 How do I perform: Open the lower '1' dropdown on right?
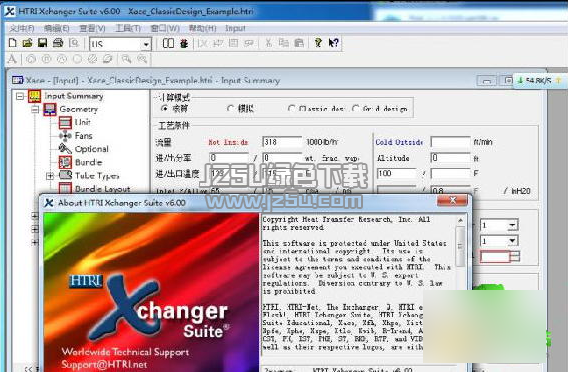click(512, 241)
